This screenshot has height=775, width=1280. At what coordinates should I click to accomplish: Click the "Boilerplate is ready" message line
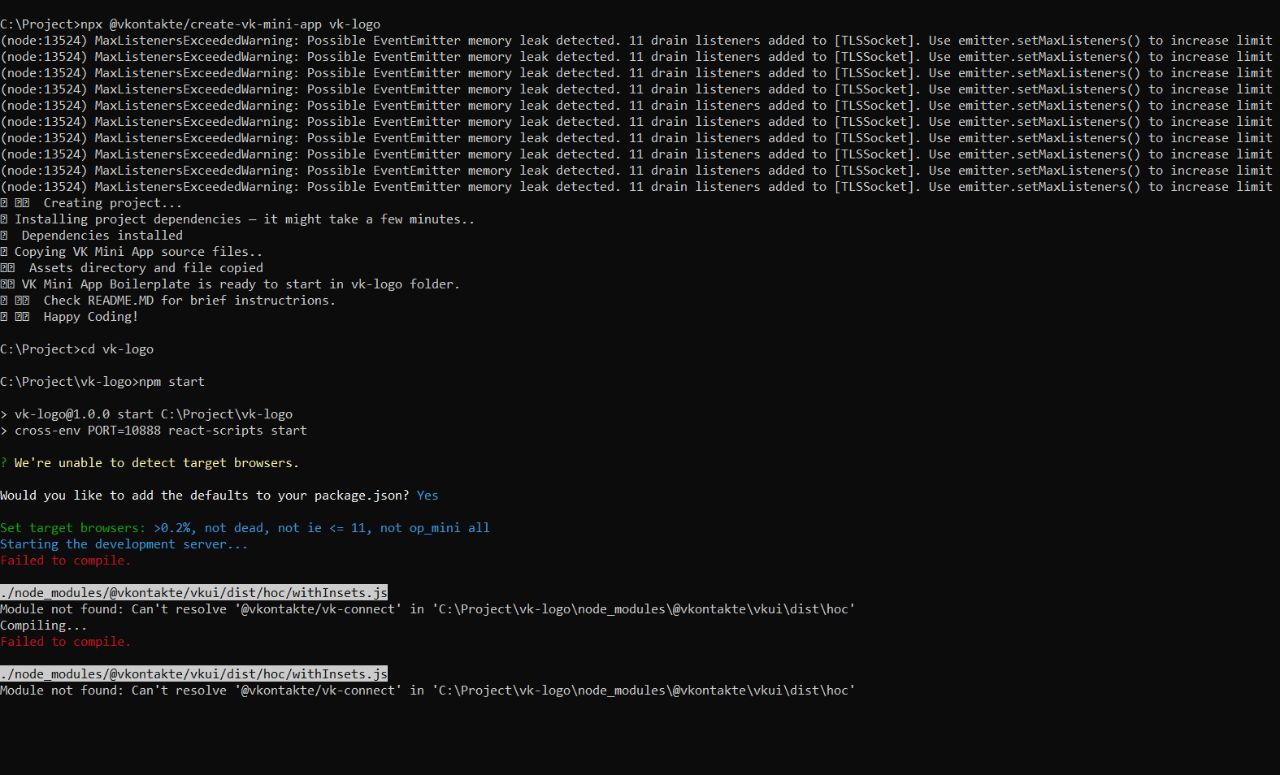pos(241,284)
